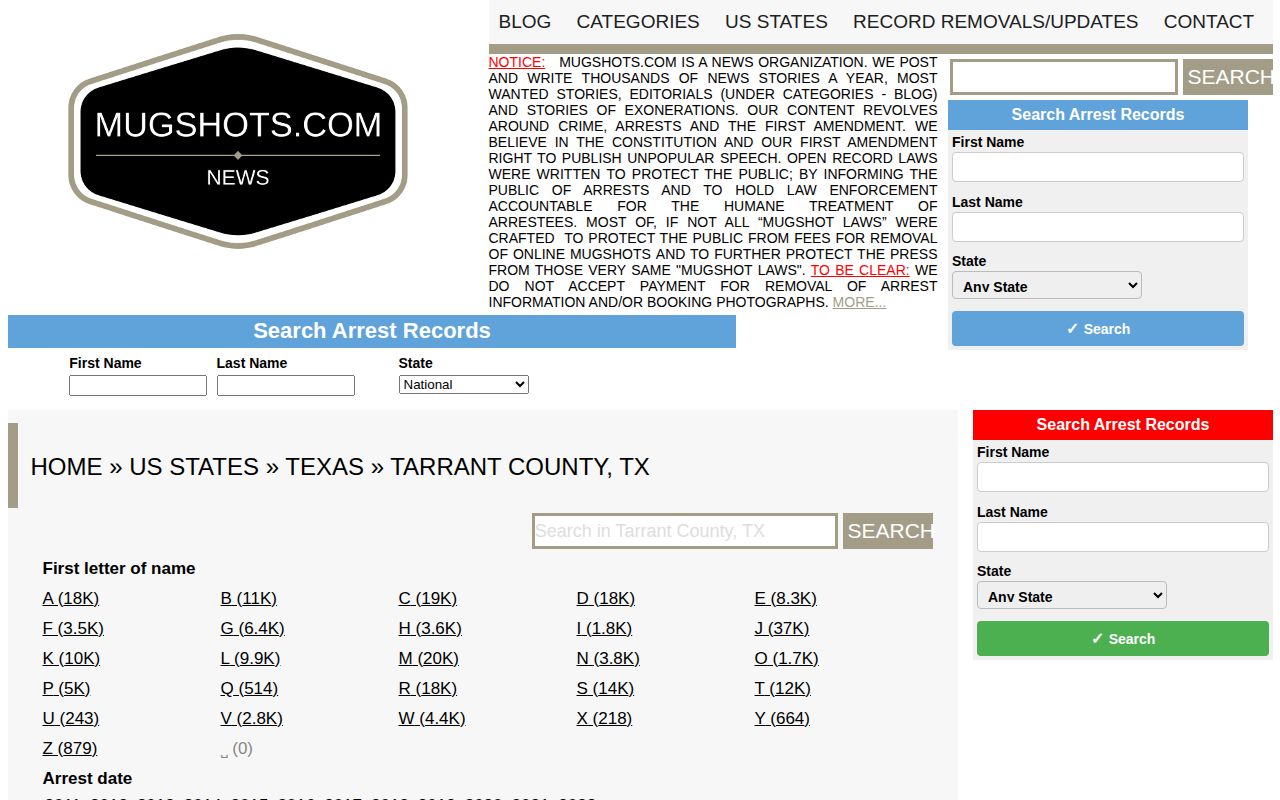
Task: Open RECORD REMOVALS/UPDATES page
Action: tap(995, 22)
